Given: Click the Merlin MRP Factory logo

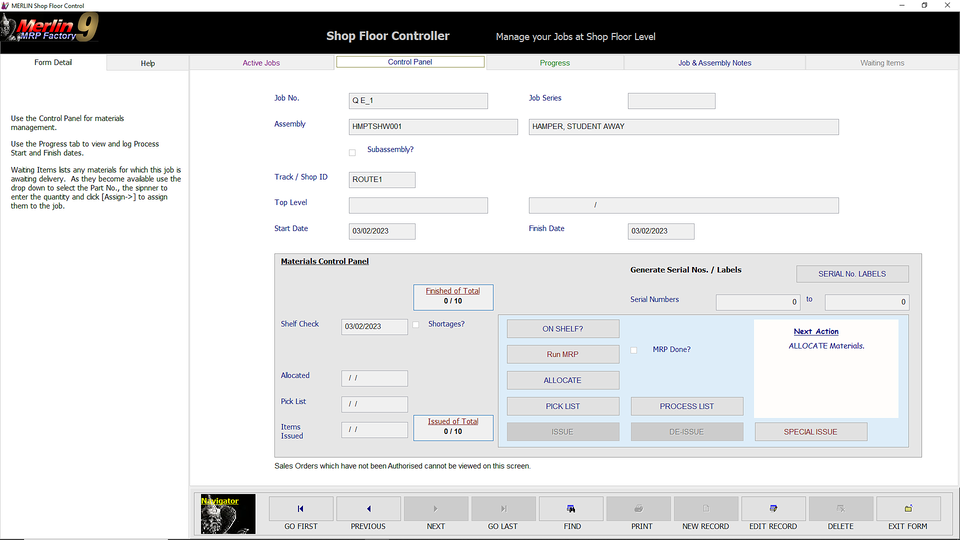Looking at the screenshot, I should tap(50, 28).
